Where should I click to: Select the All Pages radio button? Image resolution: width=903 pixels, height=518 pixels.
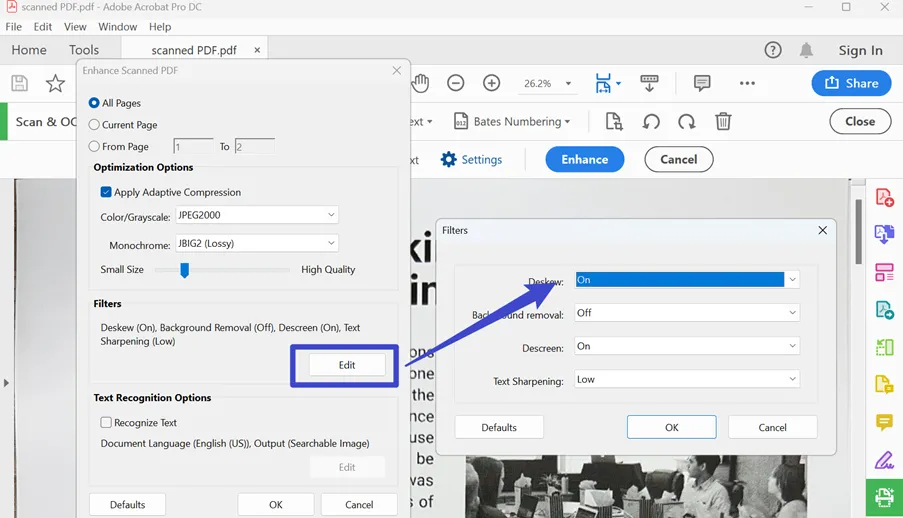94,103
